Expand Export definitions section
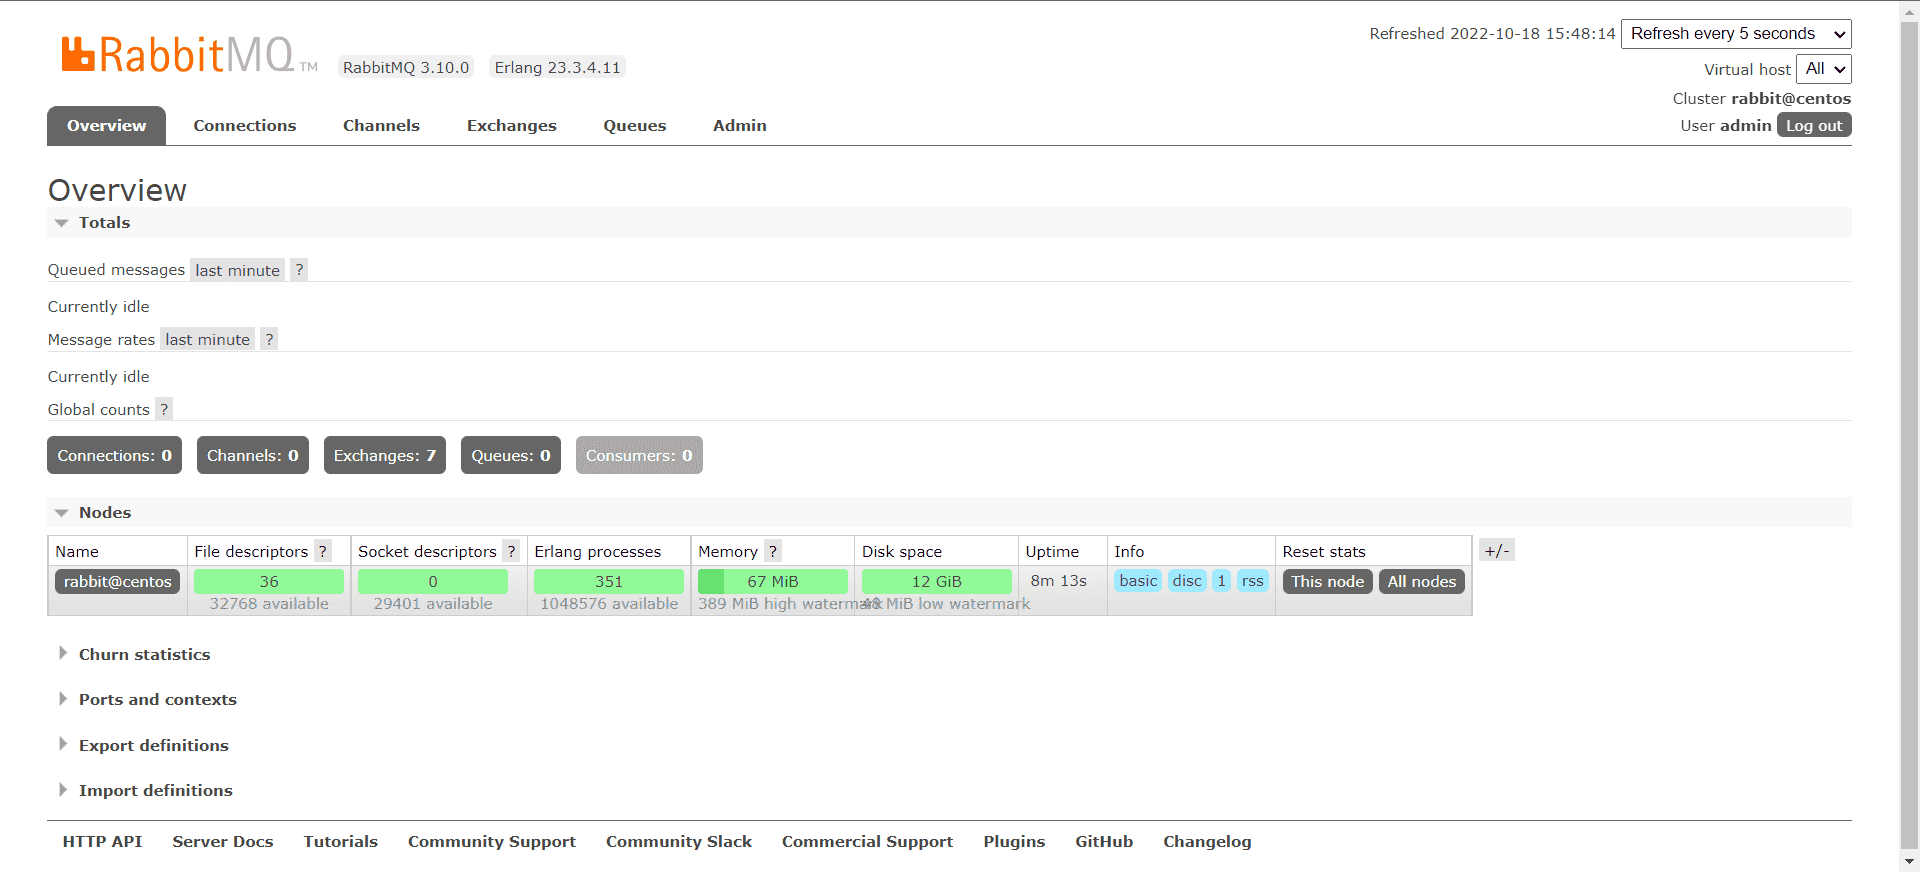 153,746
